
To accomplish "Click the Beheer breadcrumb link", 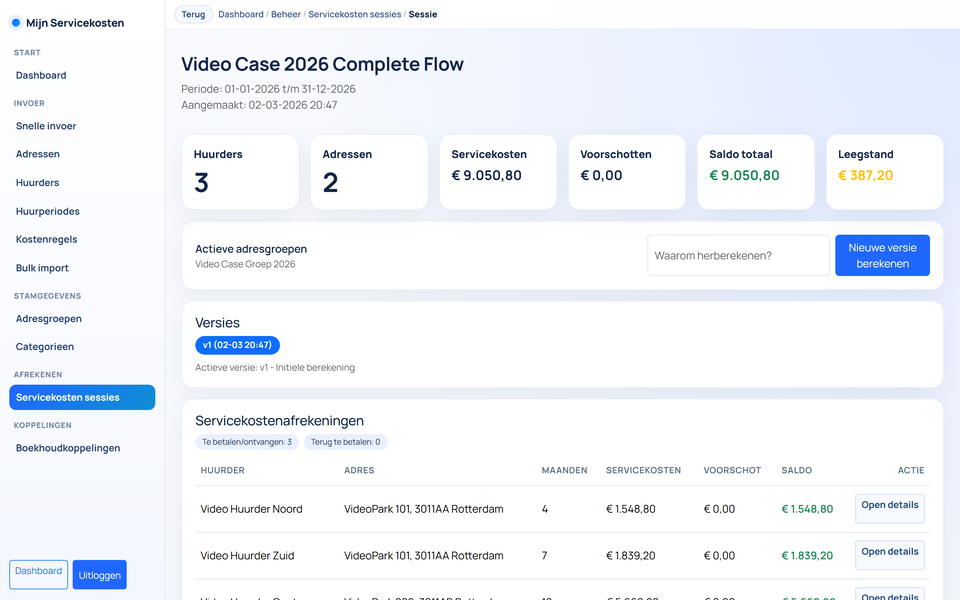I will tap(285, 15).
